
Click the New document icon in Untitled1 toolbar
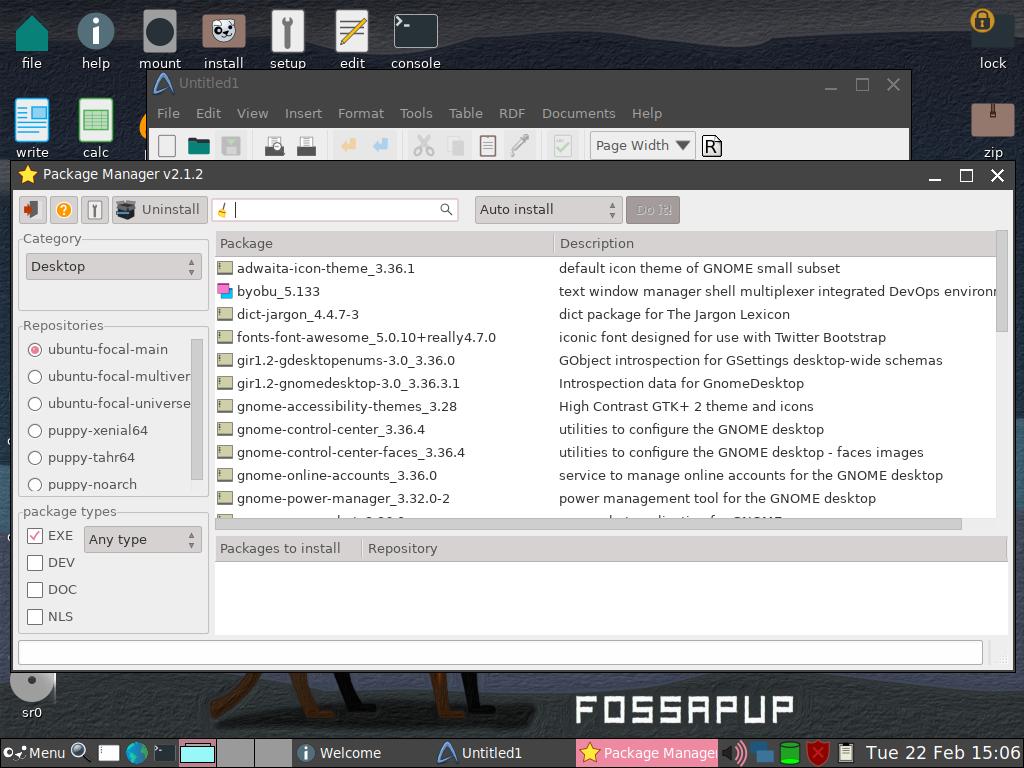[x=167, y=146]
